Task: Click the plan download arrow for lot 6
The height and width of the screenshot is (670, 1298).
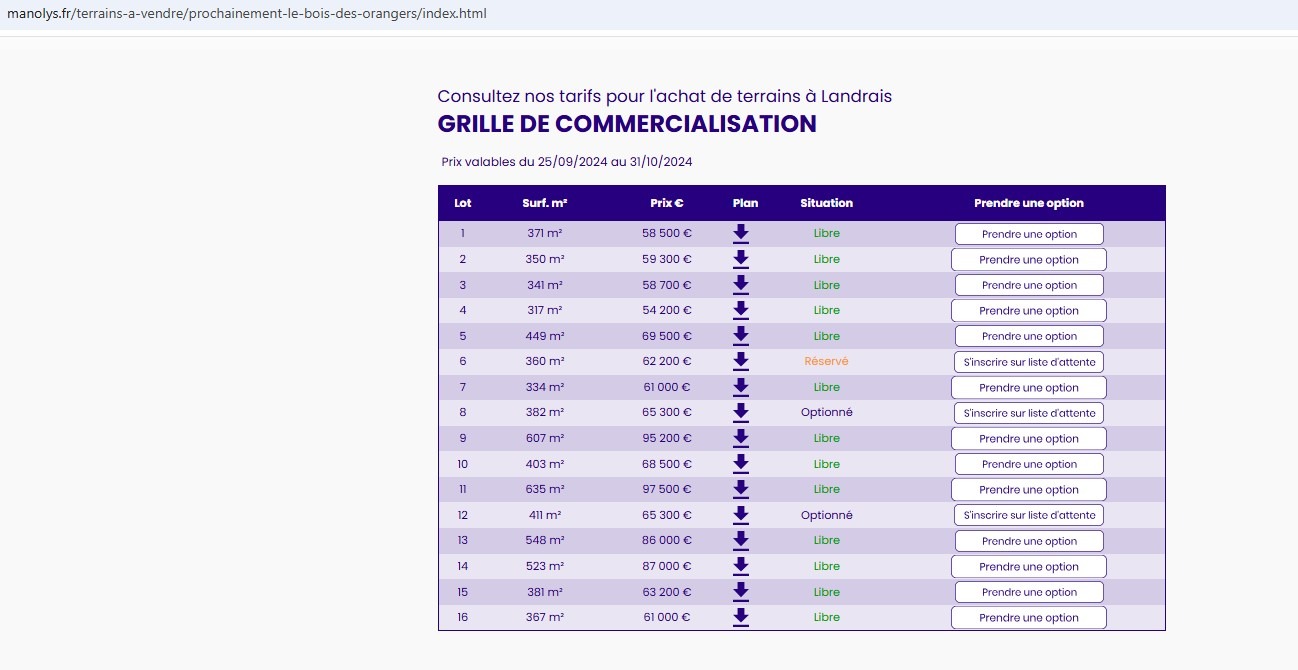Action: 740,361
